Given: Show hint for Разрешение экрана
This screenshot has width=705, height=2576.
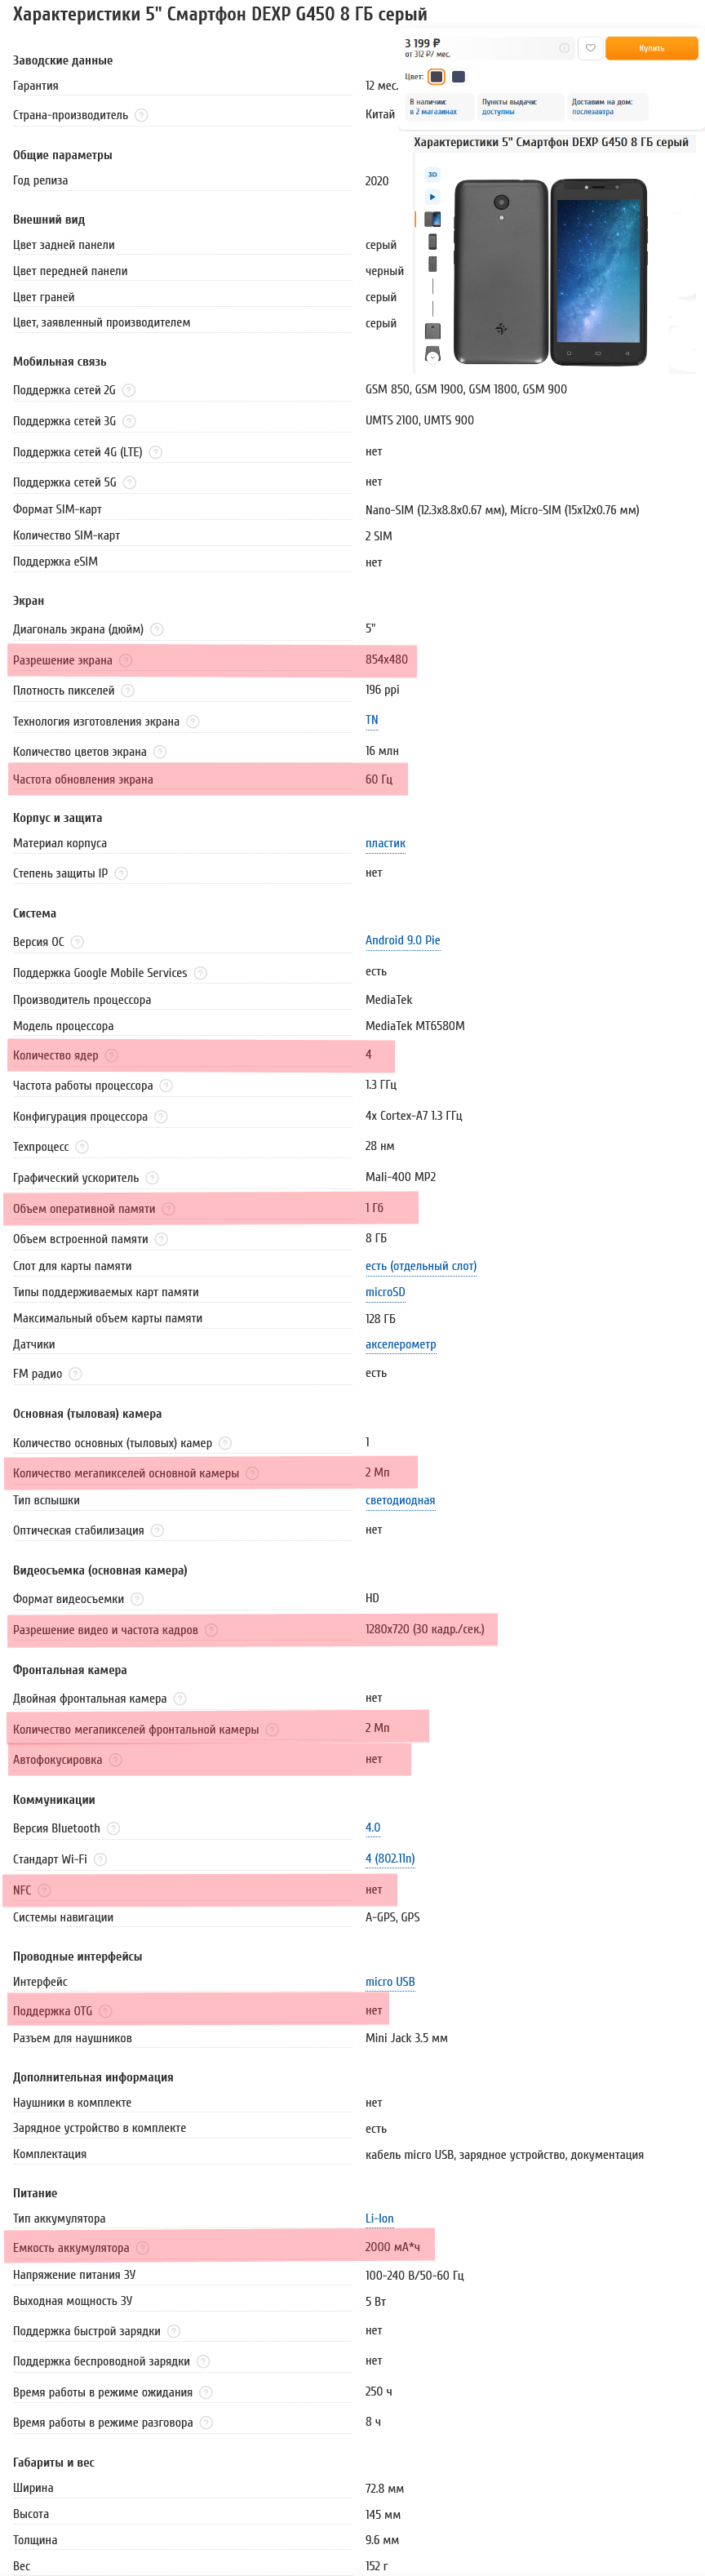Looking at the screenshot, I should coord(125,660).
